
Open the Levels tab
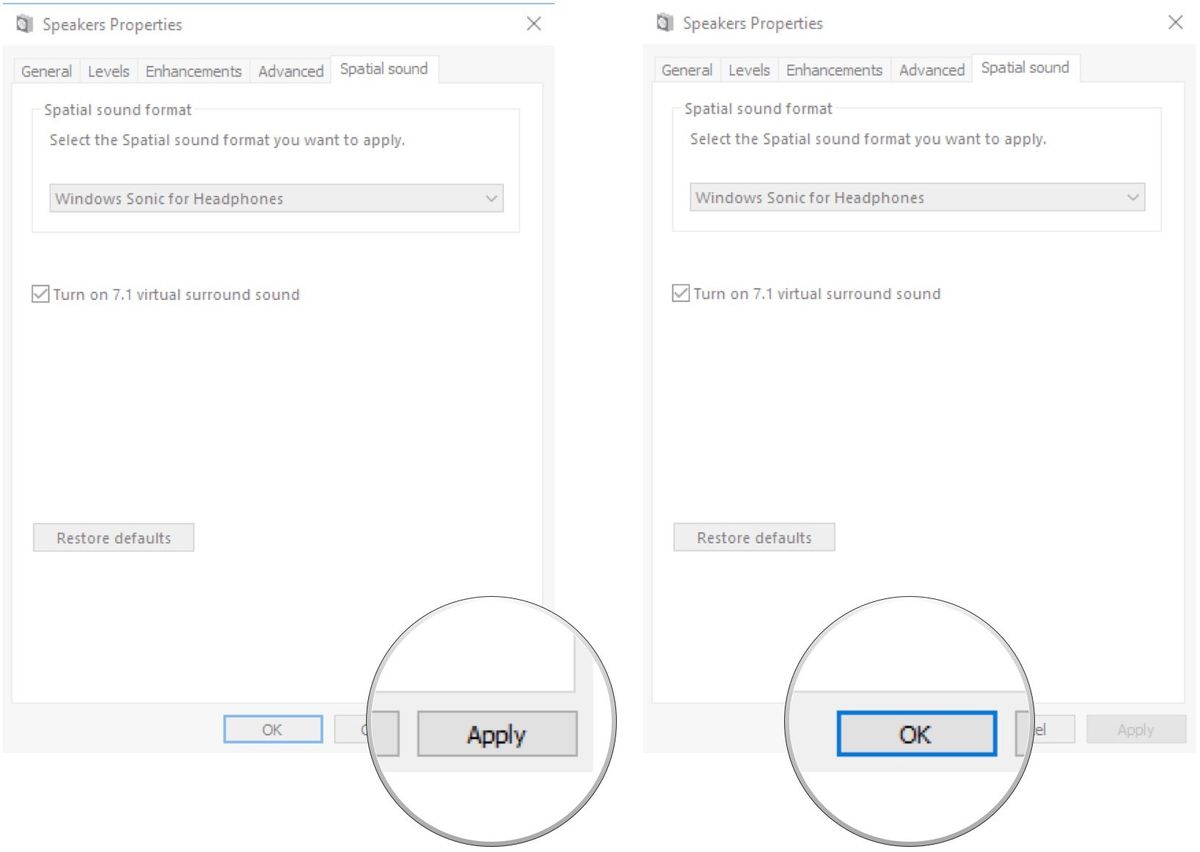click(x=108, y=71)
